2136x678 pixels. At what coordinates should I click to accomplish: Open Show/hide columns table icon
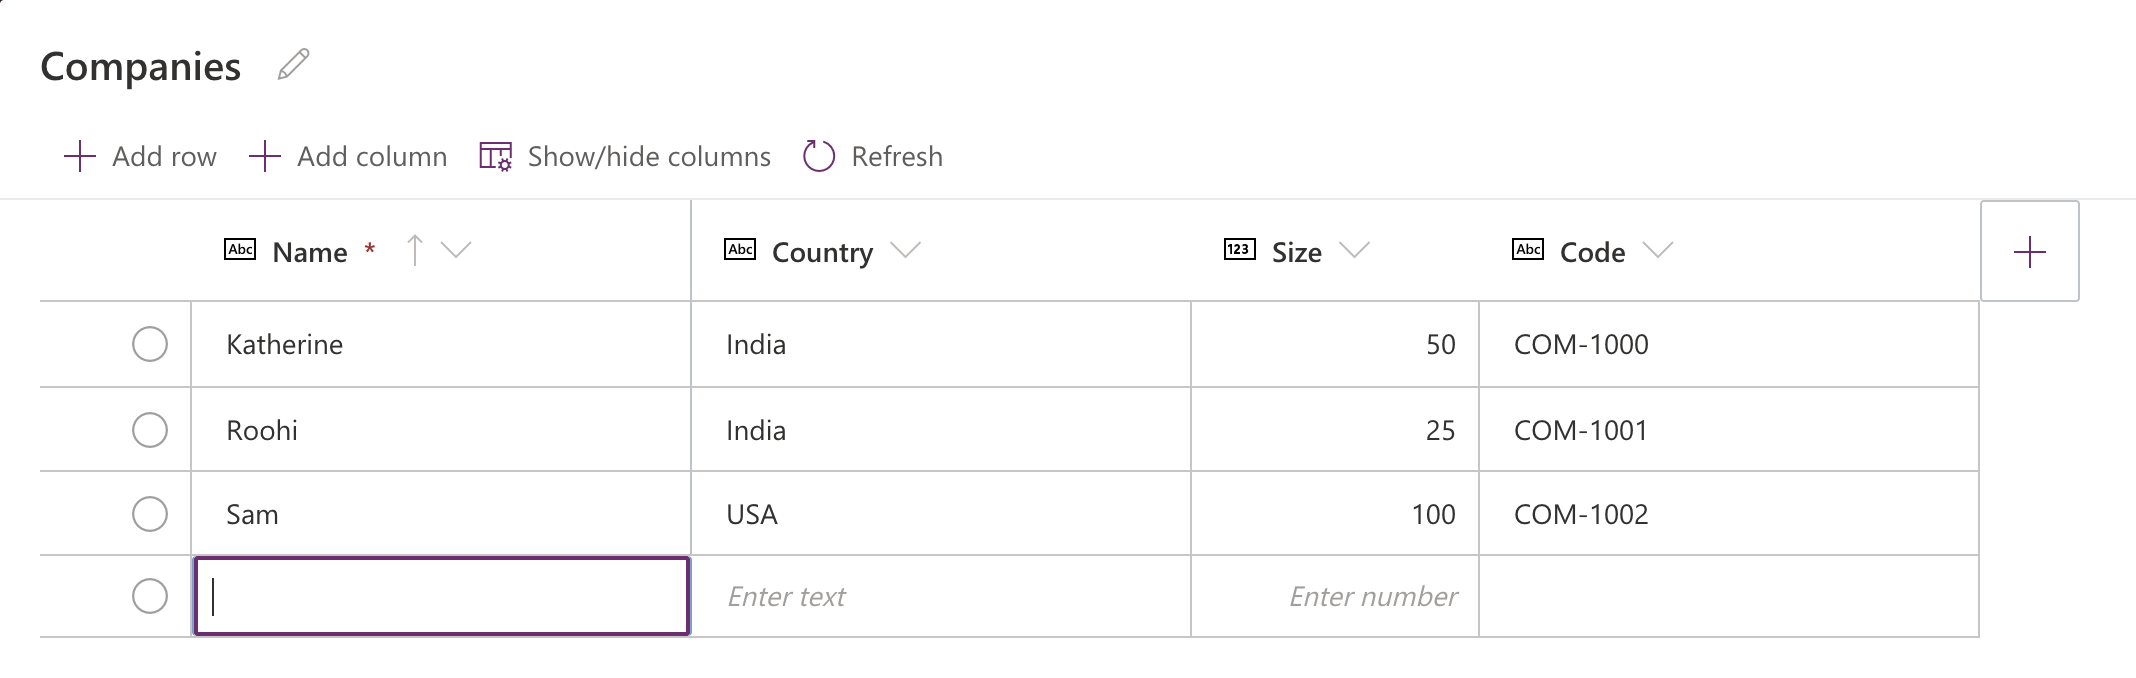(495, 156)
